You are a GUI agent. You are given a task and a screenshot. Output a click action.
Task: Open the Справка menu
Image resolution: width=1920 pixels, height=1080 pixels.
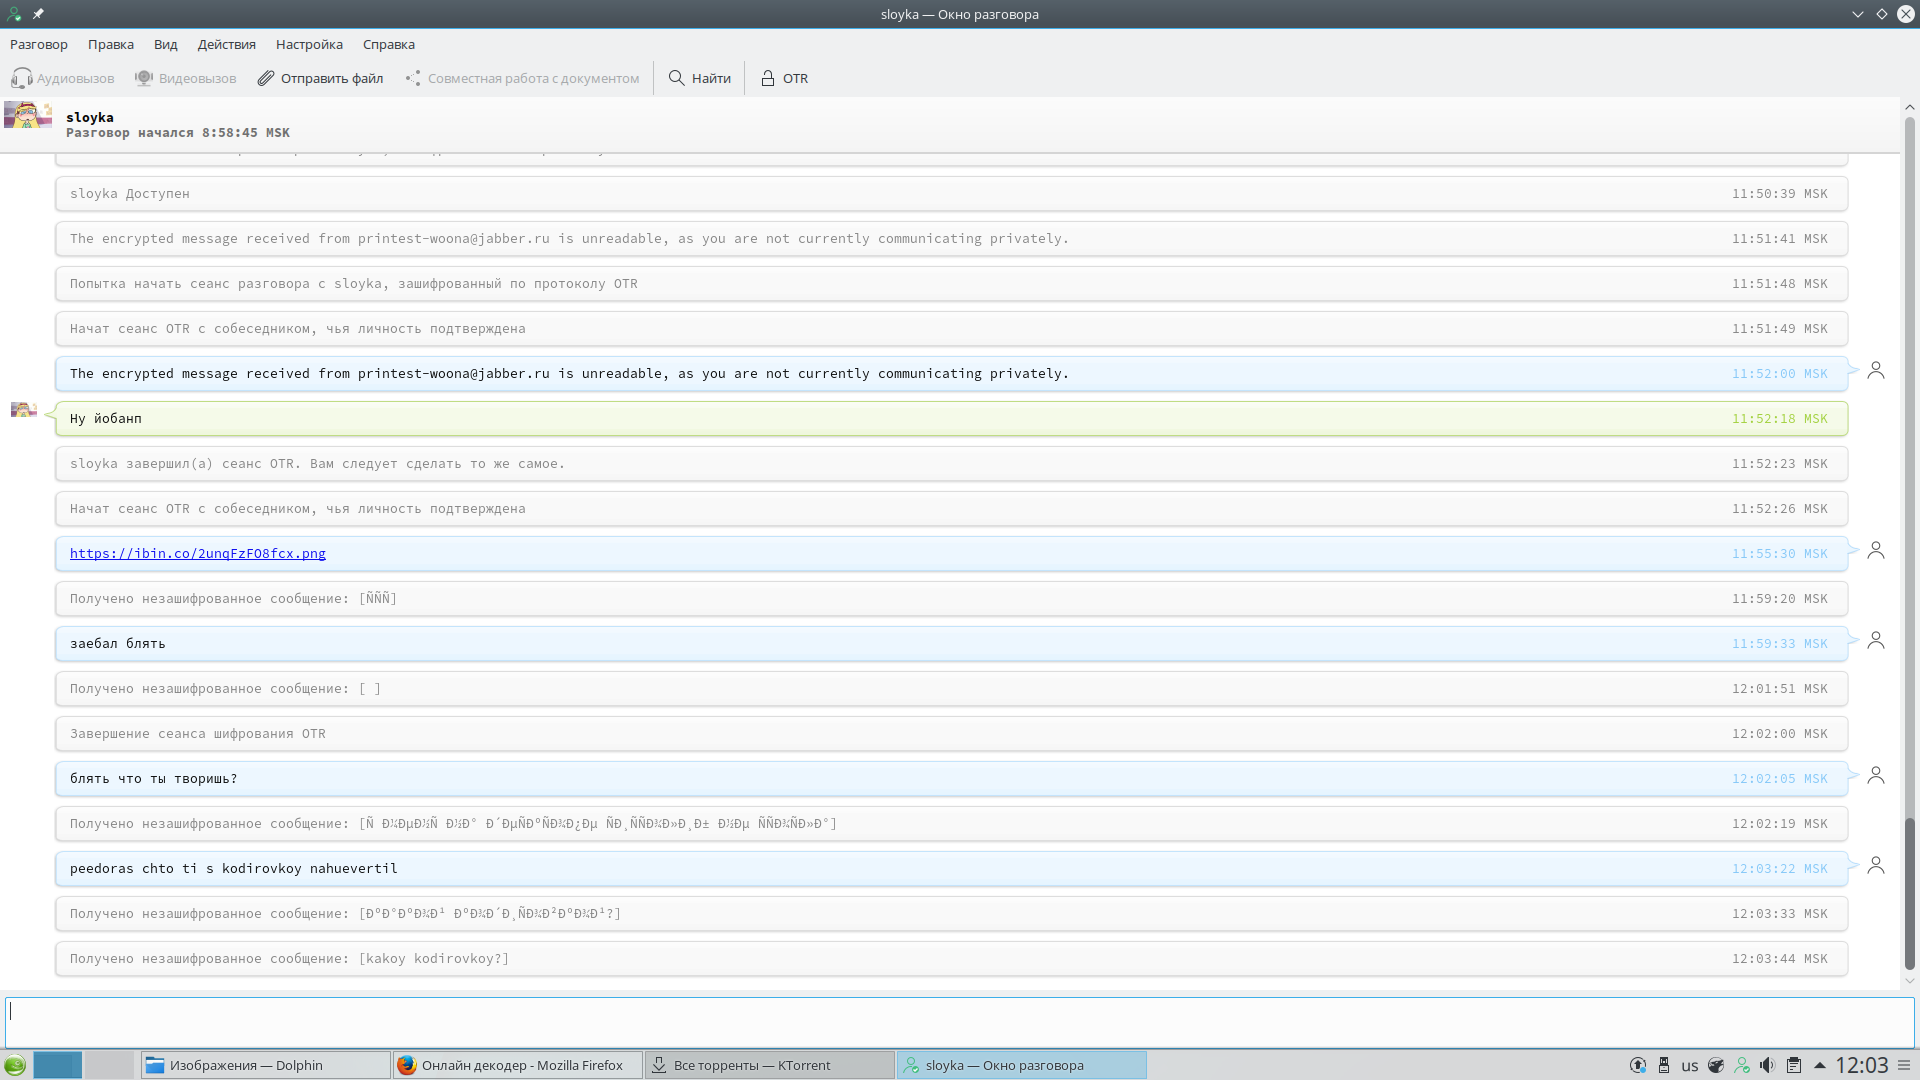(389, 44)
